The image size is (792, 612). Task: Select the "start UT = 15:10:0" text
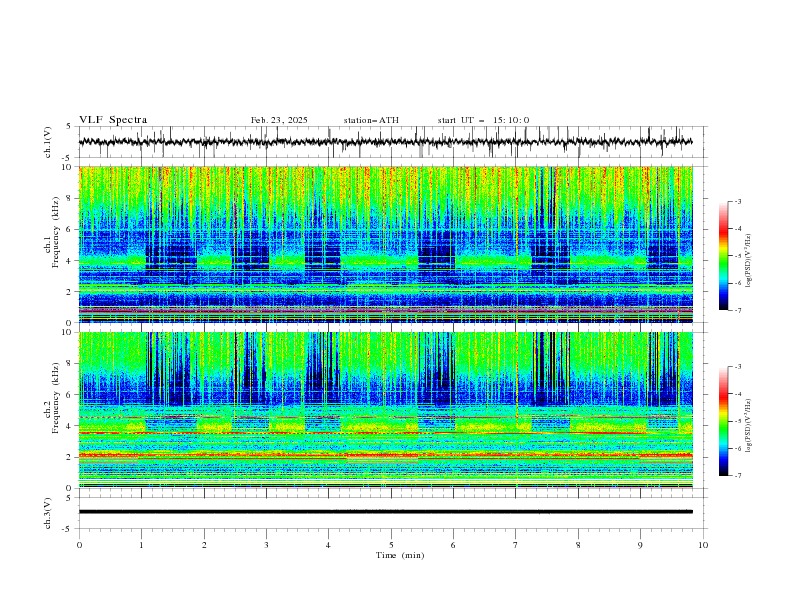[483, 120]
